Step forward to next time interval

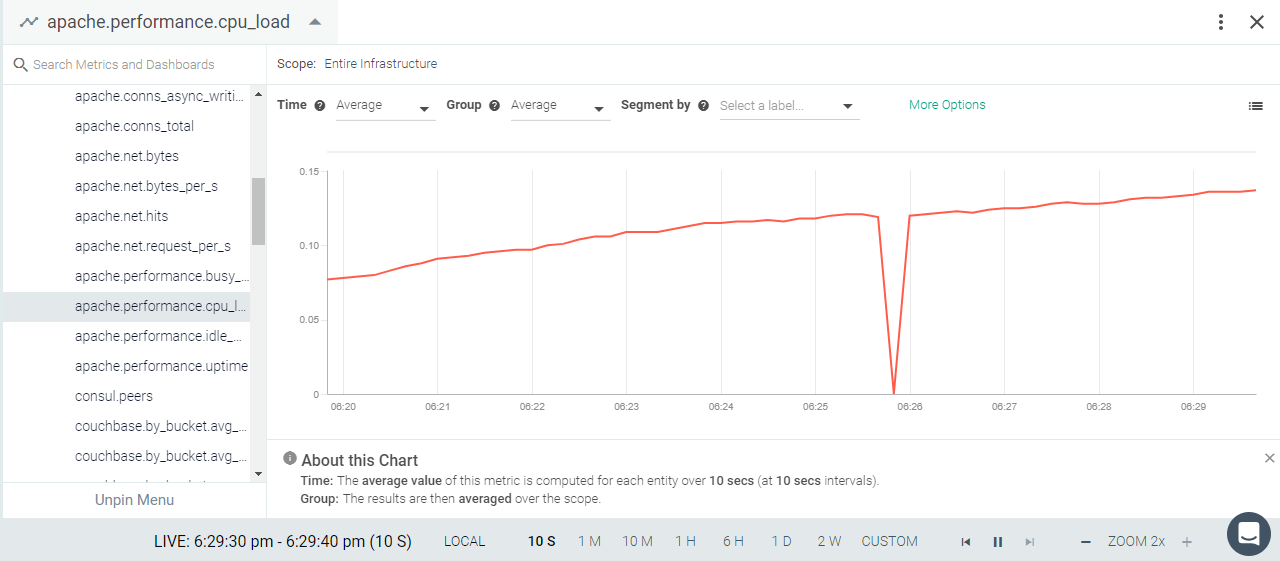(x=1029, y=542)
